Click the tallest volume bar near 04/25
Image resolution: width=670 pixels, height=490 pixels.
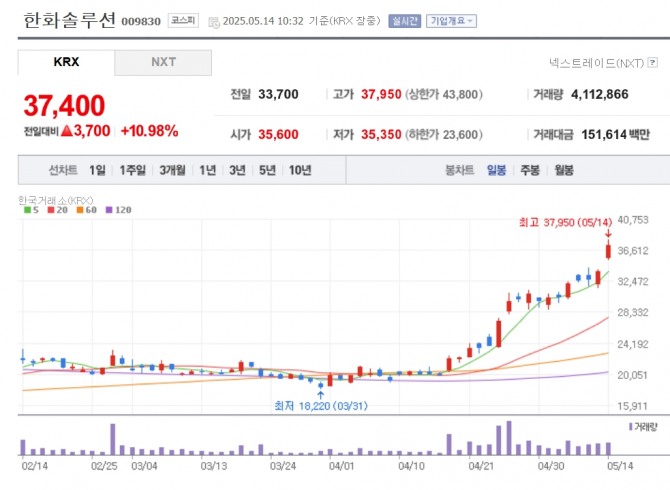pyautogui.click(x=509, y=438)
